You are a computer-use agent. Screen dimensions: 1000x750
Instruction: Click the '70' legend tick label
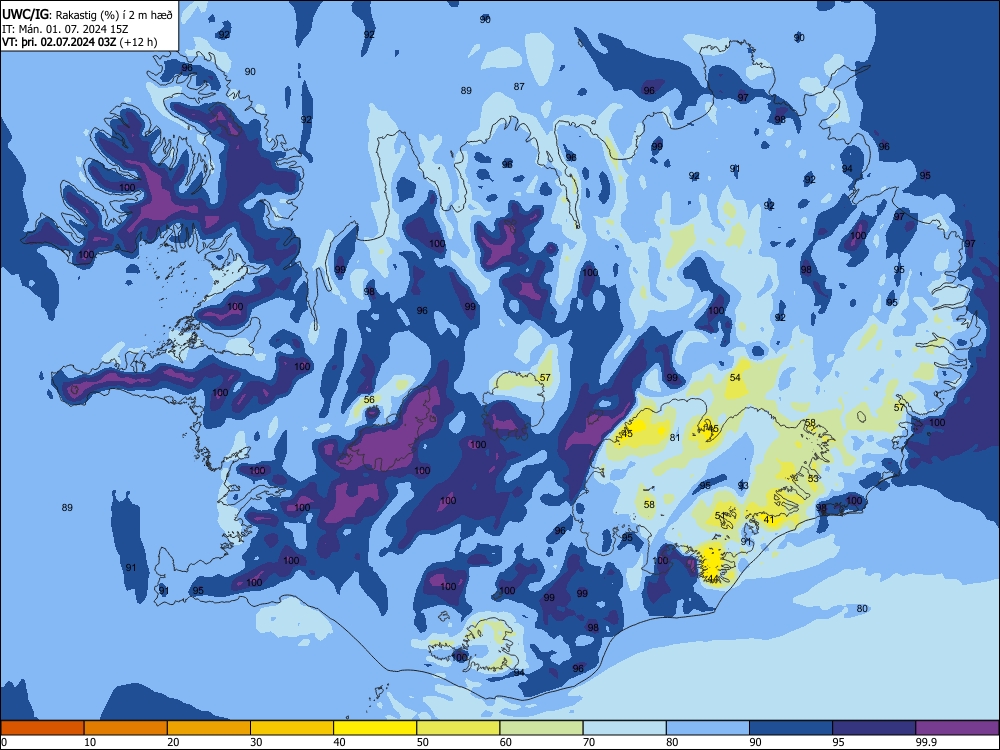click(x=589, y=742)
